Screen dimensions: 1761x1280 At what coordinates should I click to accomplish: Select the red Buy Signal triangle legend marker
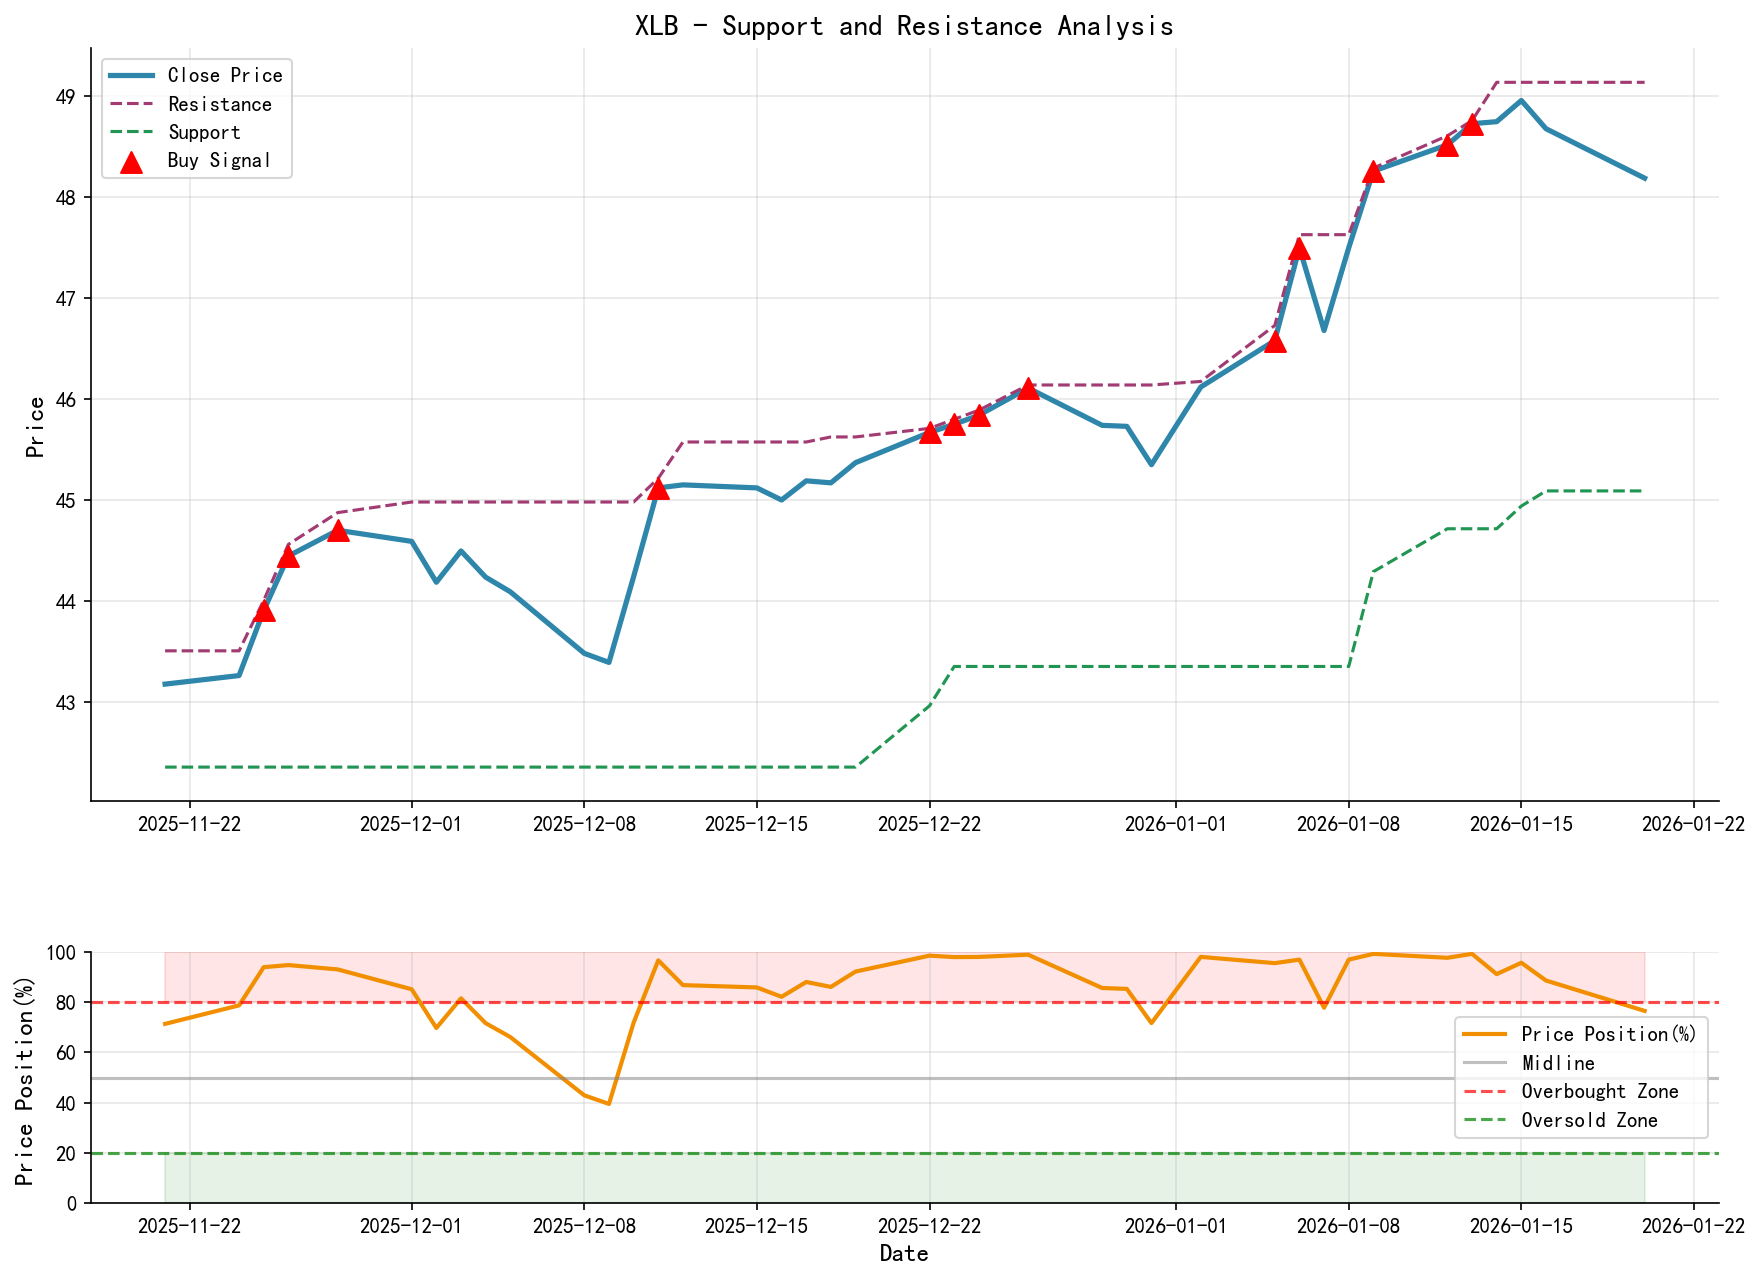click(x=131, y=160)
